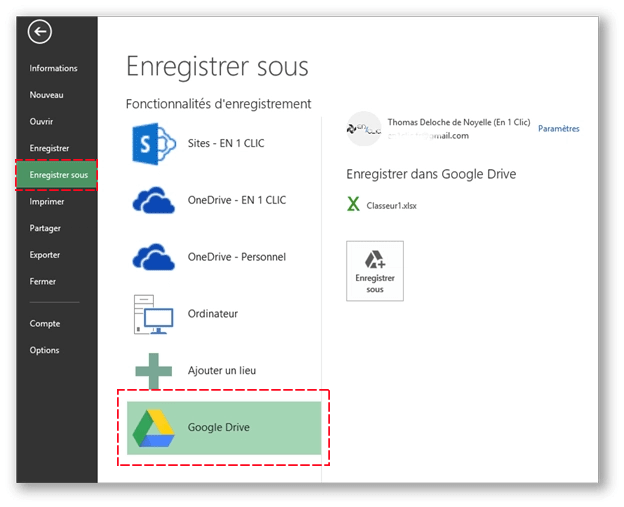
Task: Open the Paramètres link
Action: pyautogui.click(x=559, y=129)
